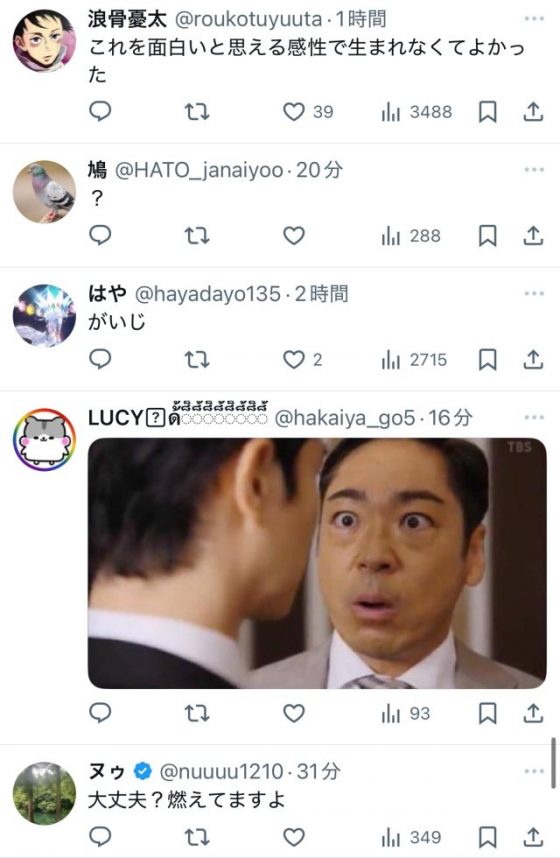Open the @HATO_janaiyoo profile handle

click(199, 170)
